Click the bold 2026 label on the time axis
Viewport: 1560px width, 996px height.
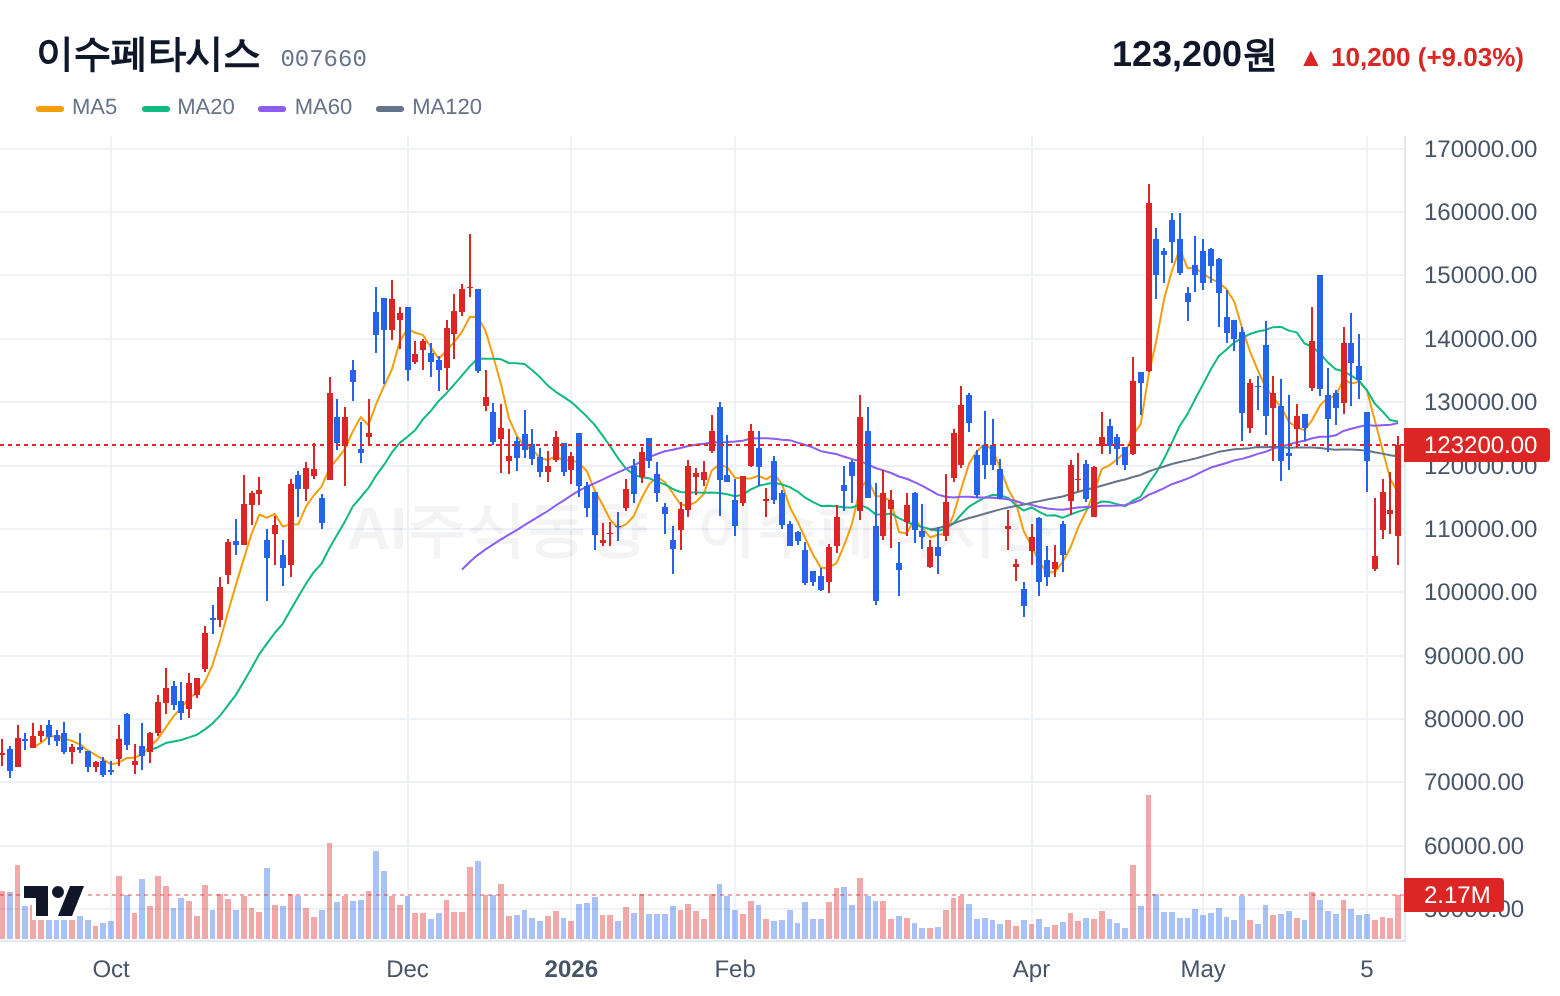pos(571,969)
